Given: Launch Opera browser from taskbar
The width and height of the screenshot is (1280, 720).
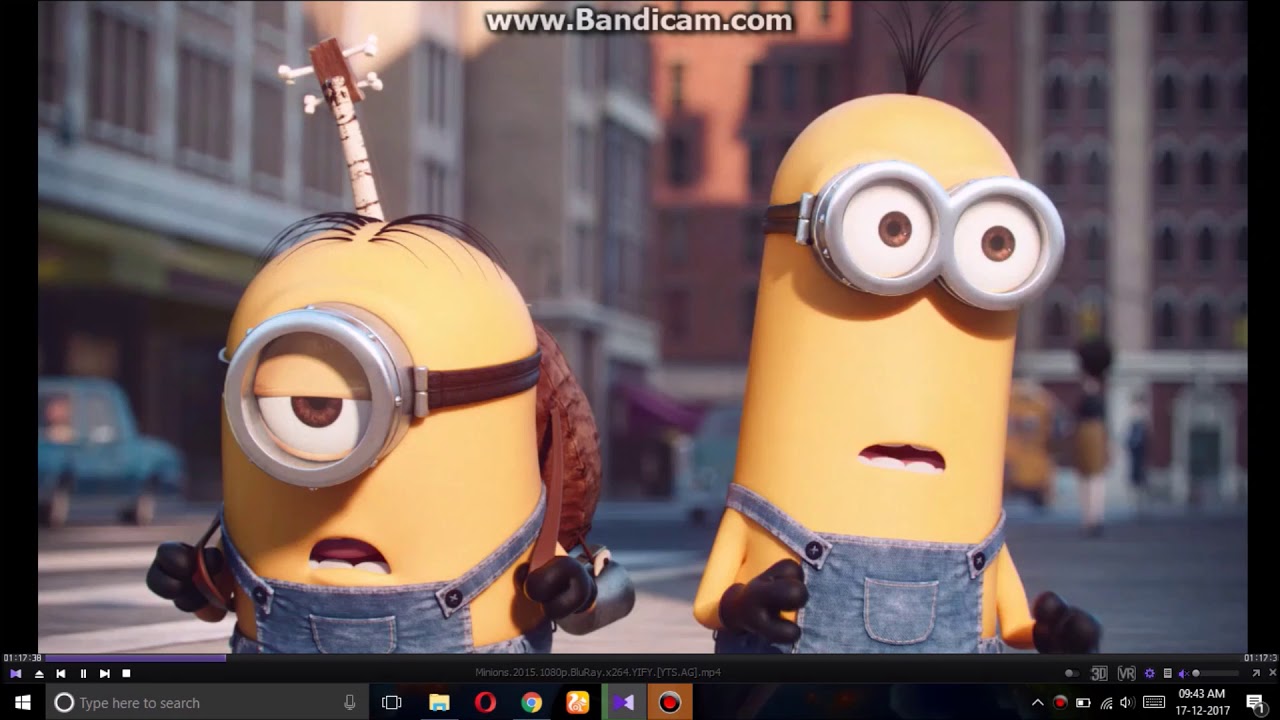Looking at the screenshot, I should [485, 703].
